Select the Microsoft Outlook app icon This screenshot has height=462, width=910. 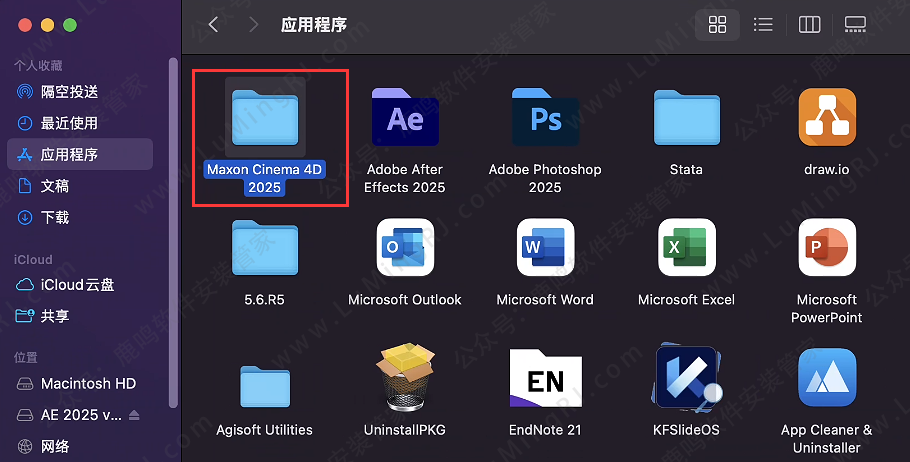[405, 247]
